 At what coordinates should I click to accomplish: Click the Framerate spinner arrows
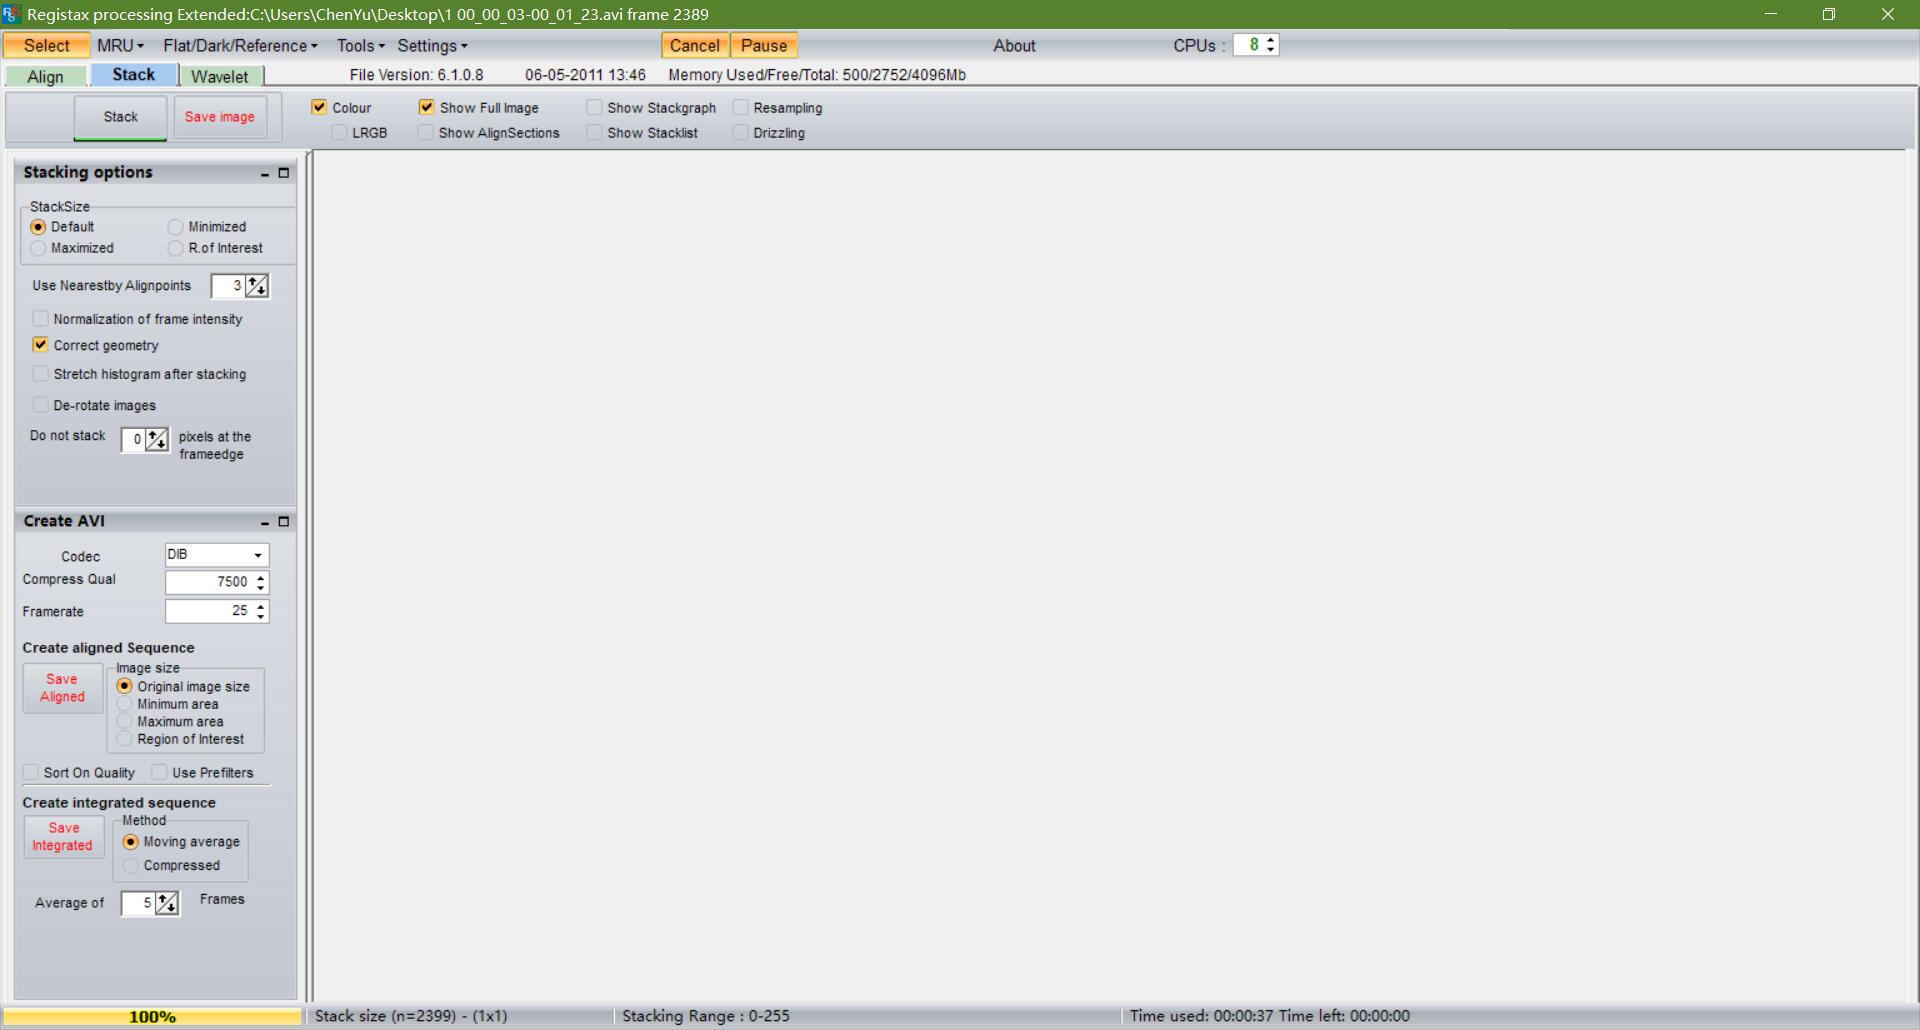[x=261, y=611]
